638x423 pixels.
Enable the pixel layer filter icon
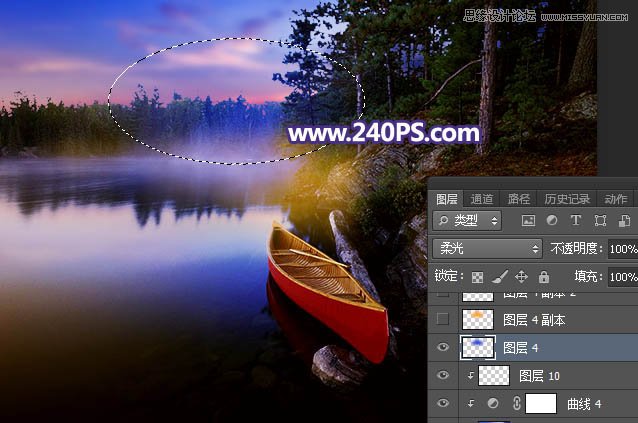click(x=528, y=220)
